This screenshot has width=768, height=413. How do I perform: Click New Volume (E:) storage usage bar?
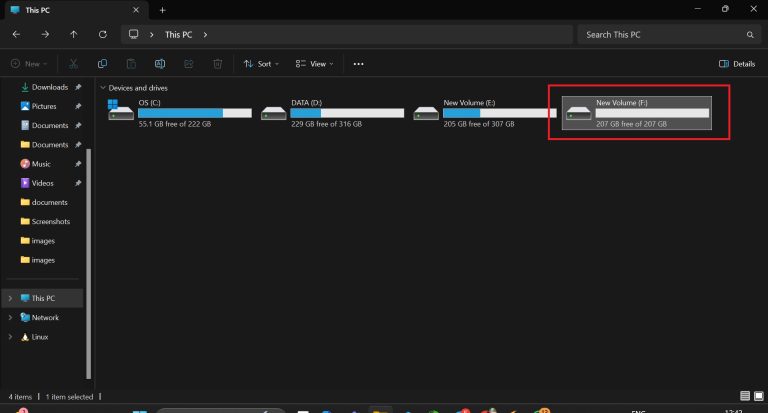click(500, 113)
